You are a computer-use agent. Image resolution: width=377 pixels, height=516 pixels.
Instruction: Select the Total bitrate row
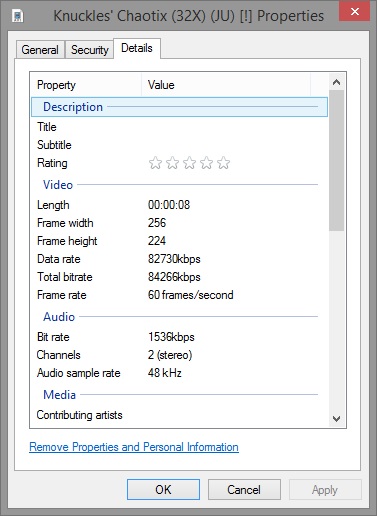pyautogui.click(x=179, y=277)
